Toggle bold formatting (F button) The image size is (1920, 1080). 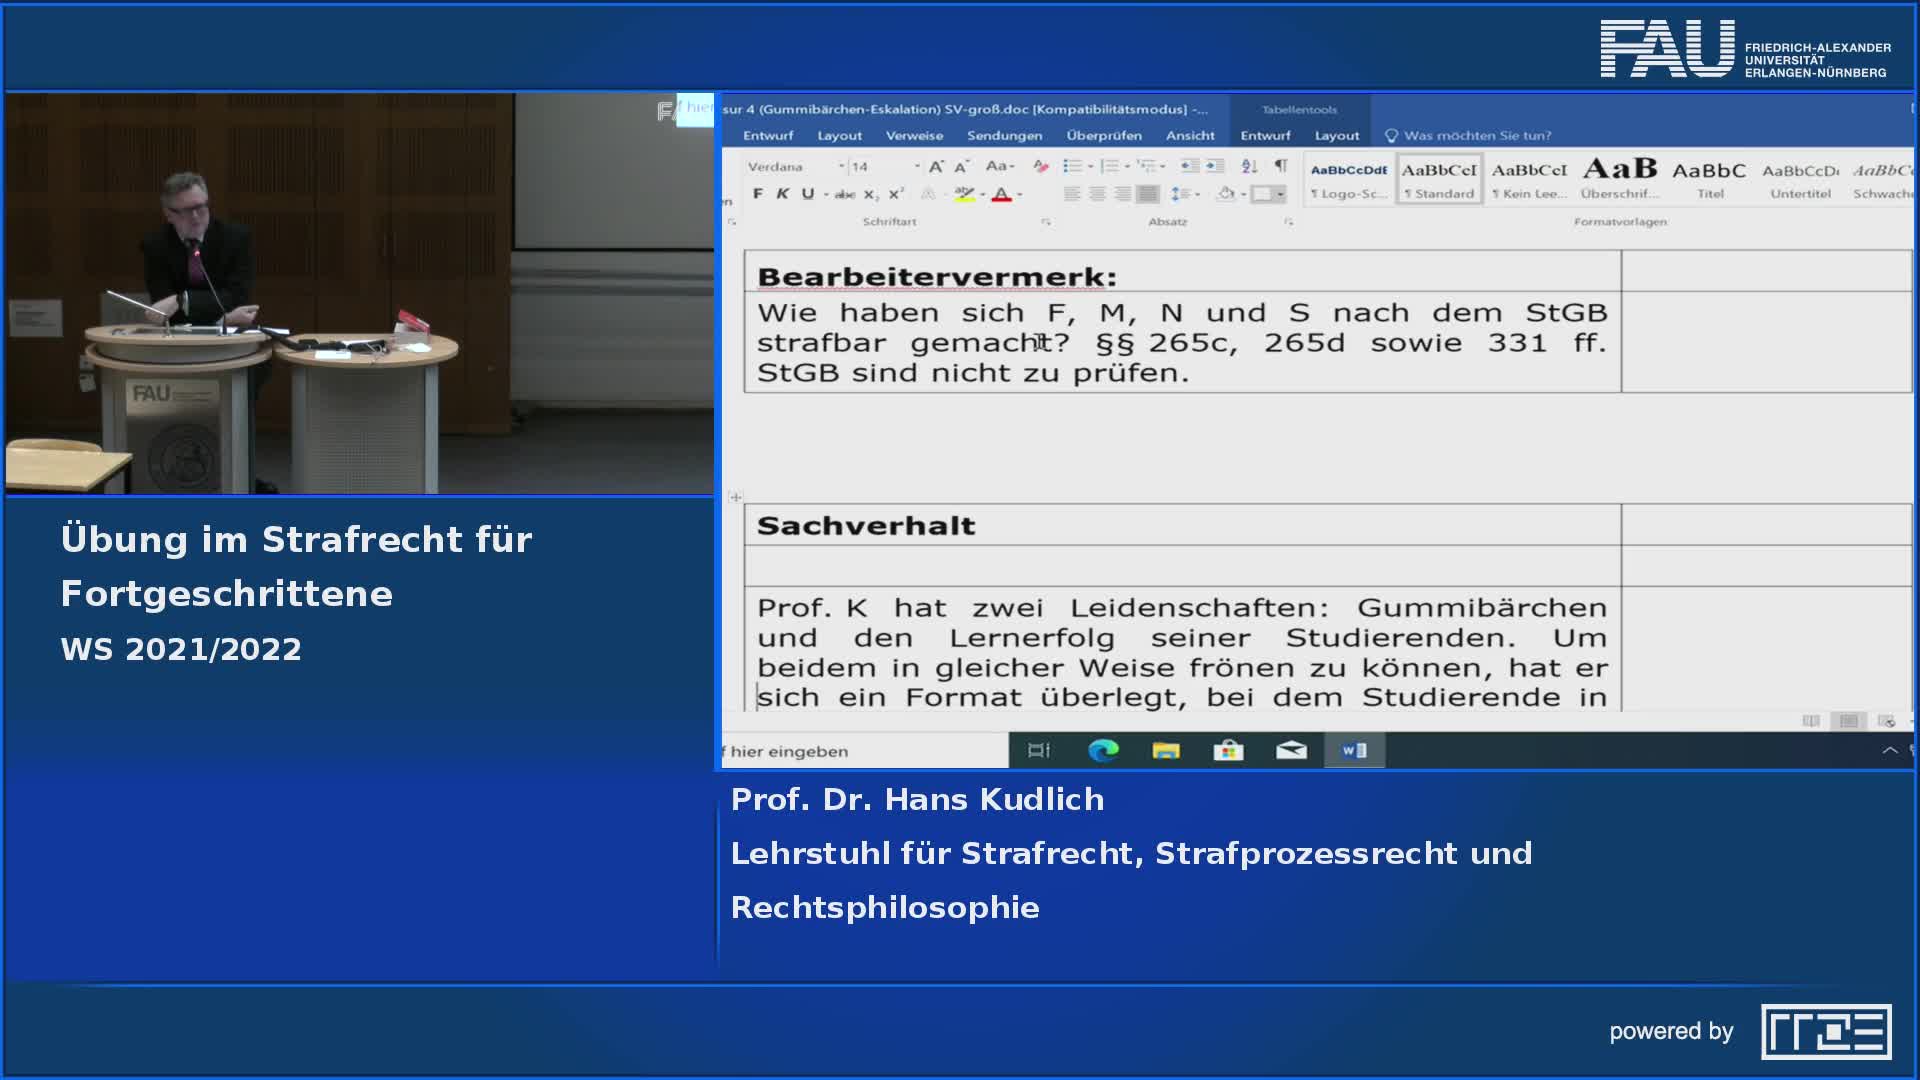coord(758,194)
